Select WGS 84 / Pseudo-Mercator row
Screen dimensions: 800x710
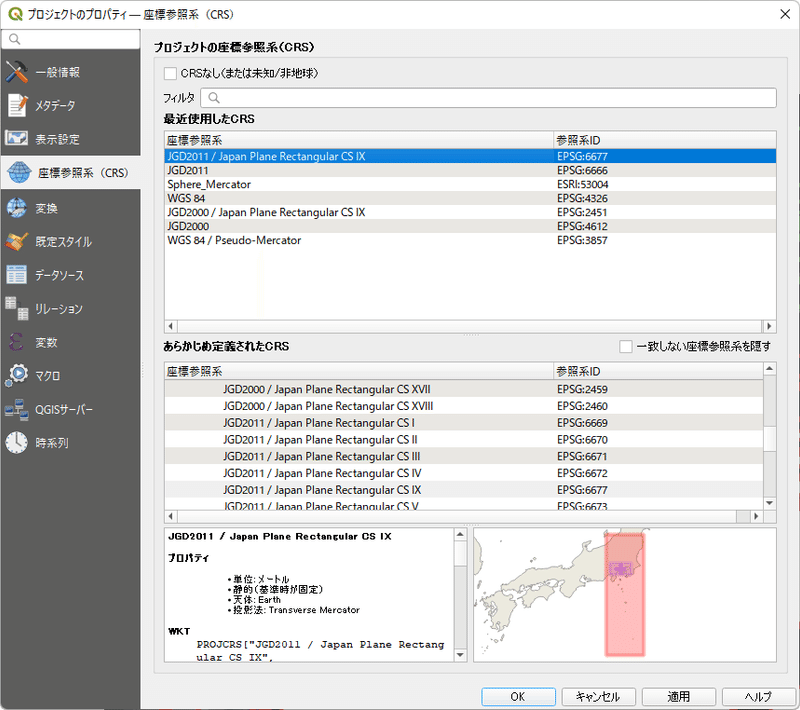tap(470, 240)
